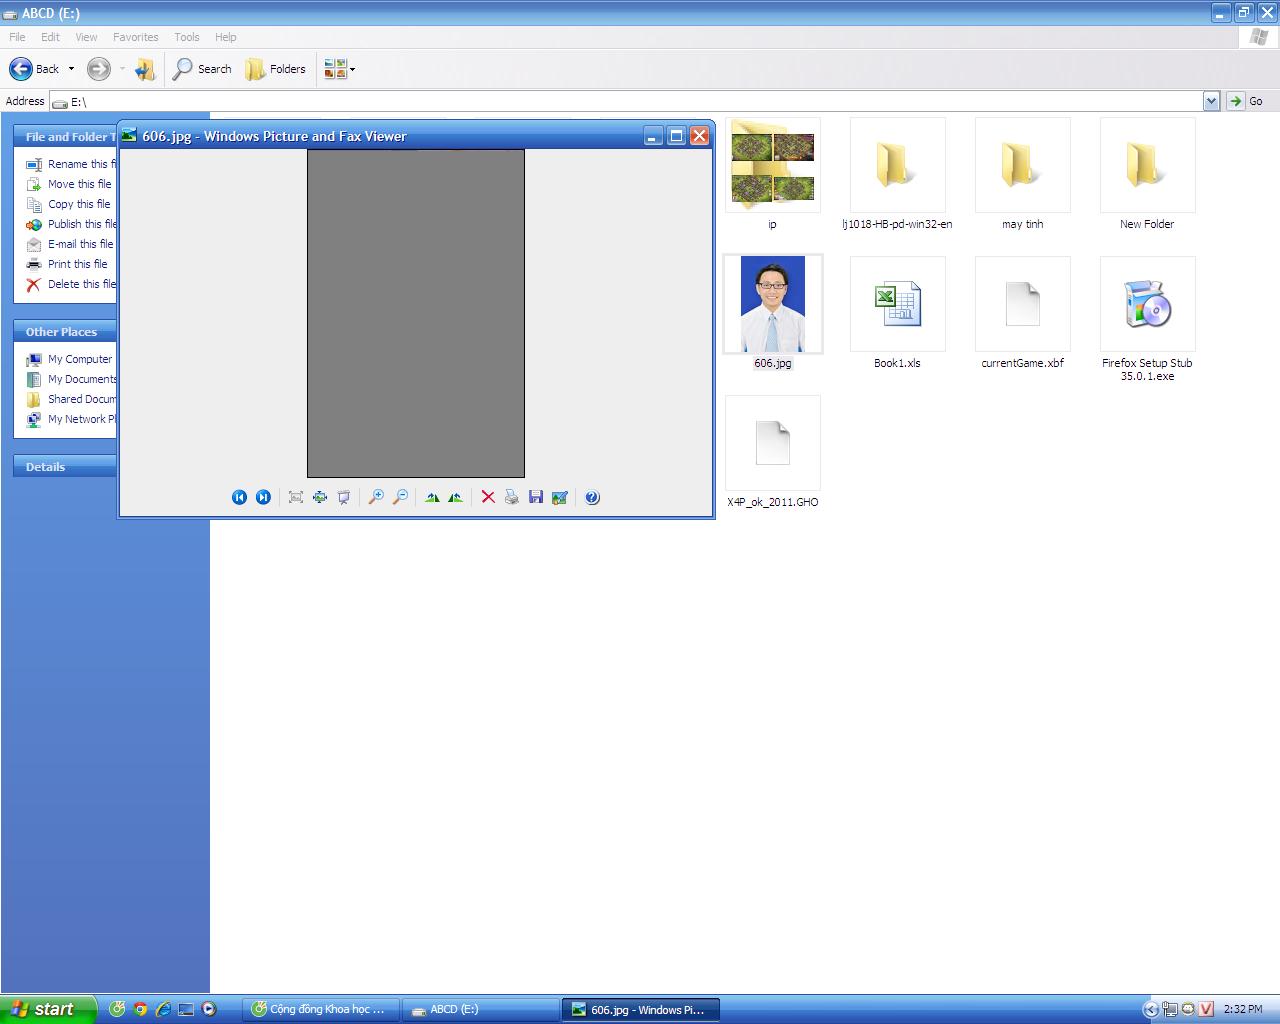Viewport: 1280px width, 1024px height.
Task: Open Picture Viewer help icon
Action: 592,497
